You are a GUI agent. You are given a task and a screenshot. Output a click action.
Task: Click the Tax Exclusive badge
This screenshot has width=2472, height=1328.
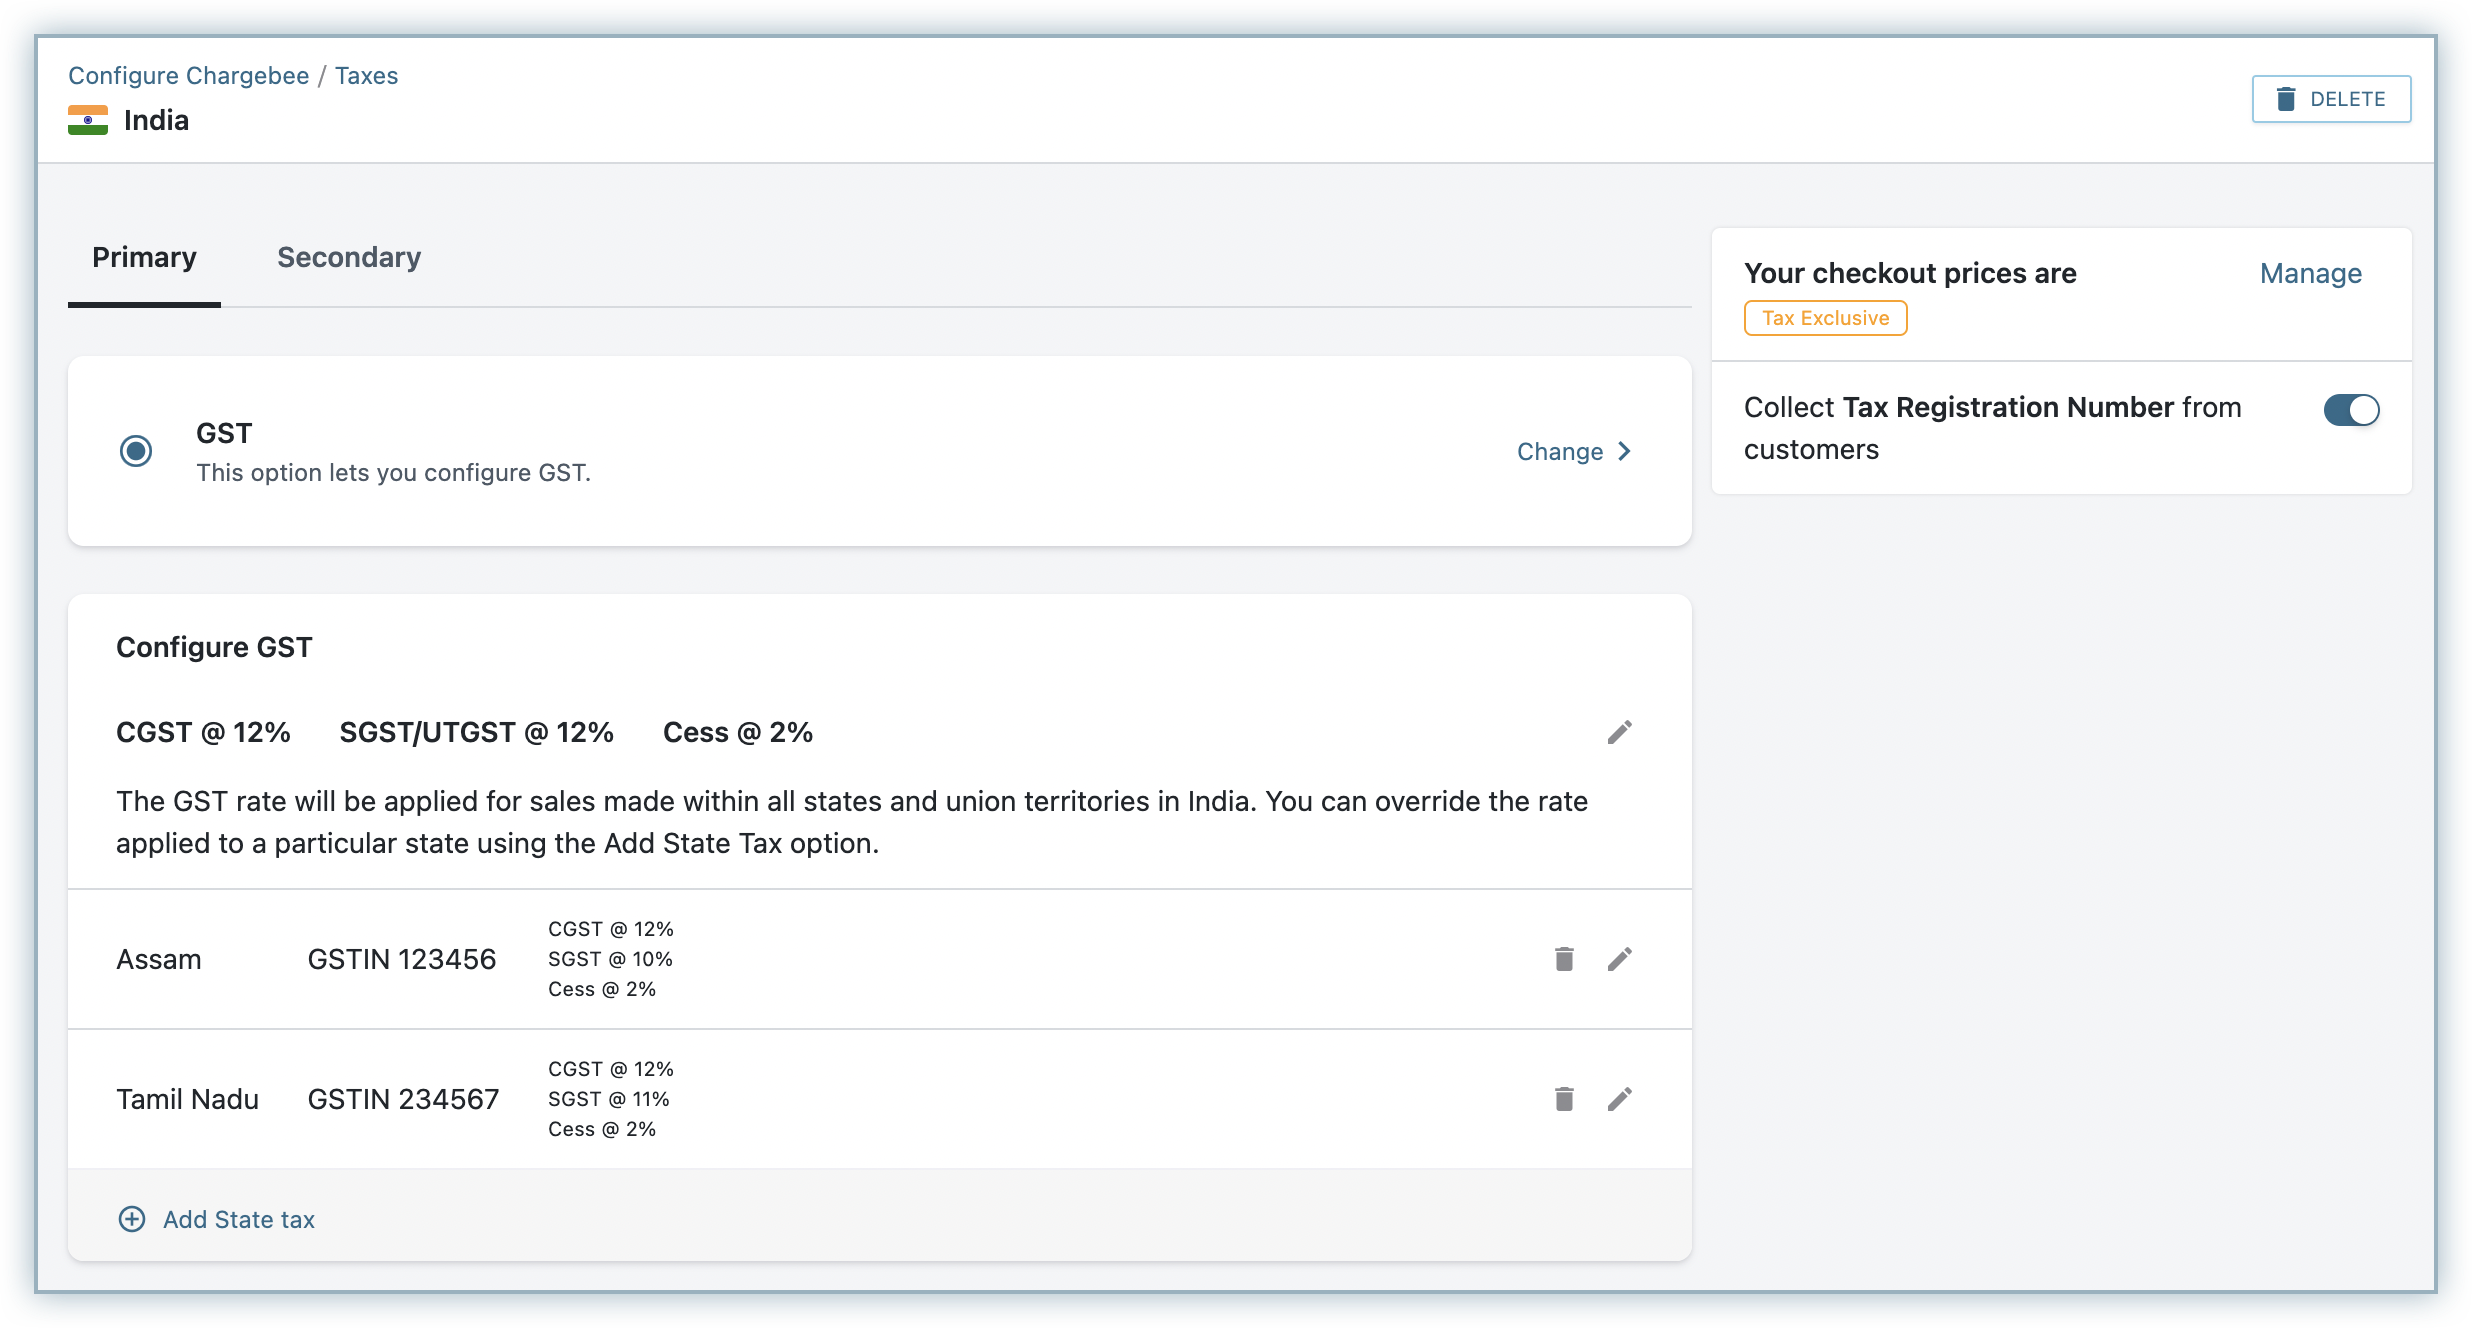click(x=1825, y=318)
